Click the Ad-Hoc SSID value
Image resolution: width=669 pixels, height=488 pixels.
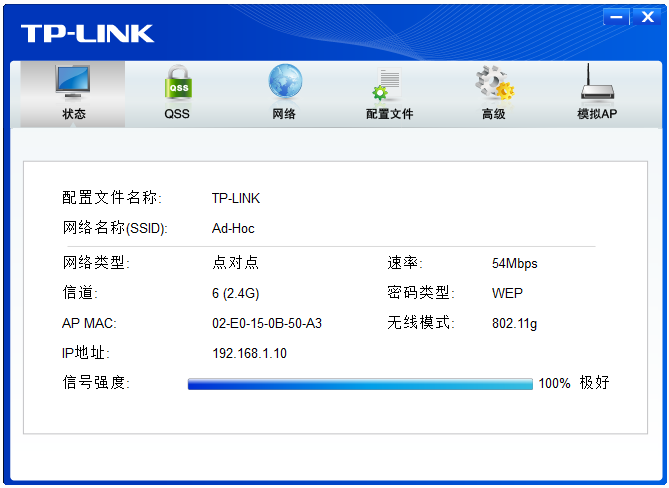click(x=233, y=228)
